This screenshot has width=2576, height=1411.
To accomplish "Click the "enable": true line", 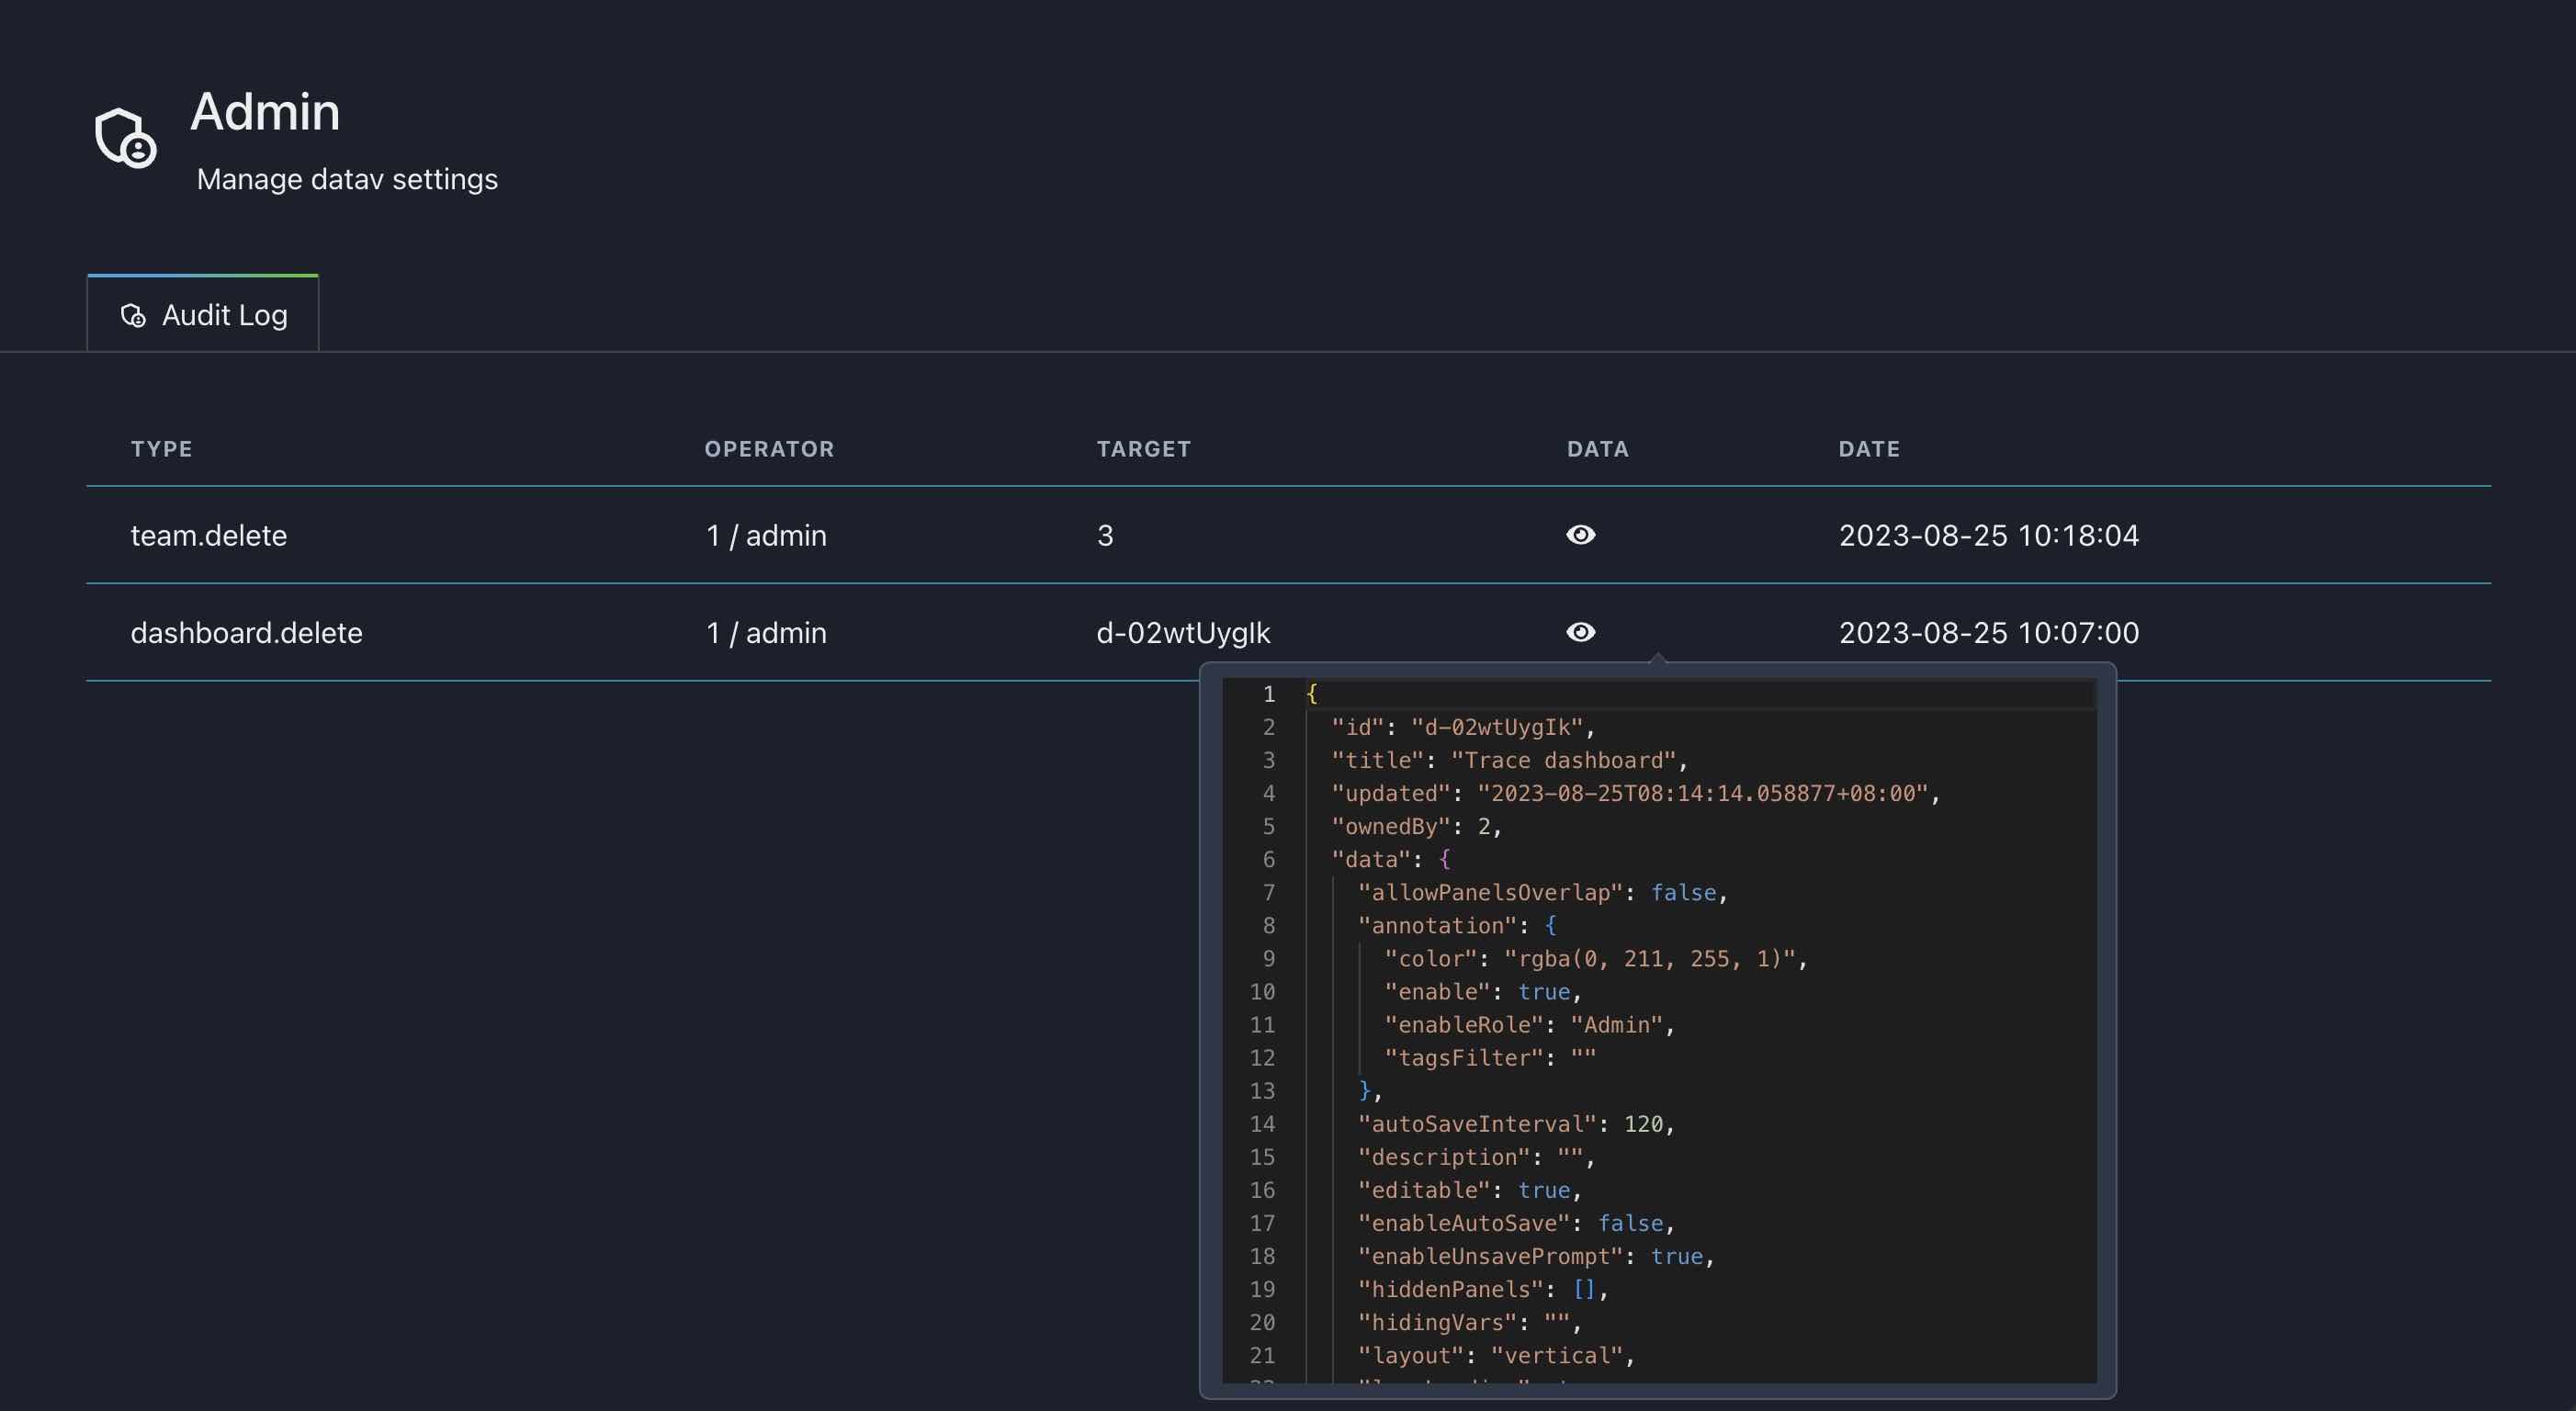I will coord(1483,991).
